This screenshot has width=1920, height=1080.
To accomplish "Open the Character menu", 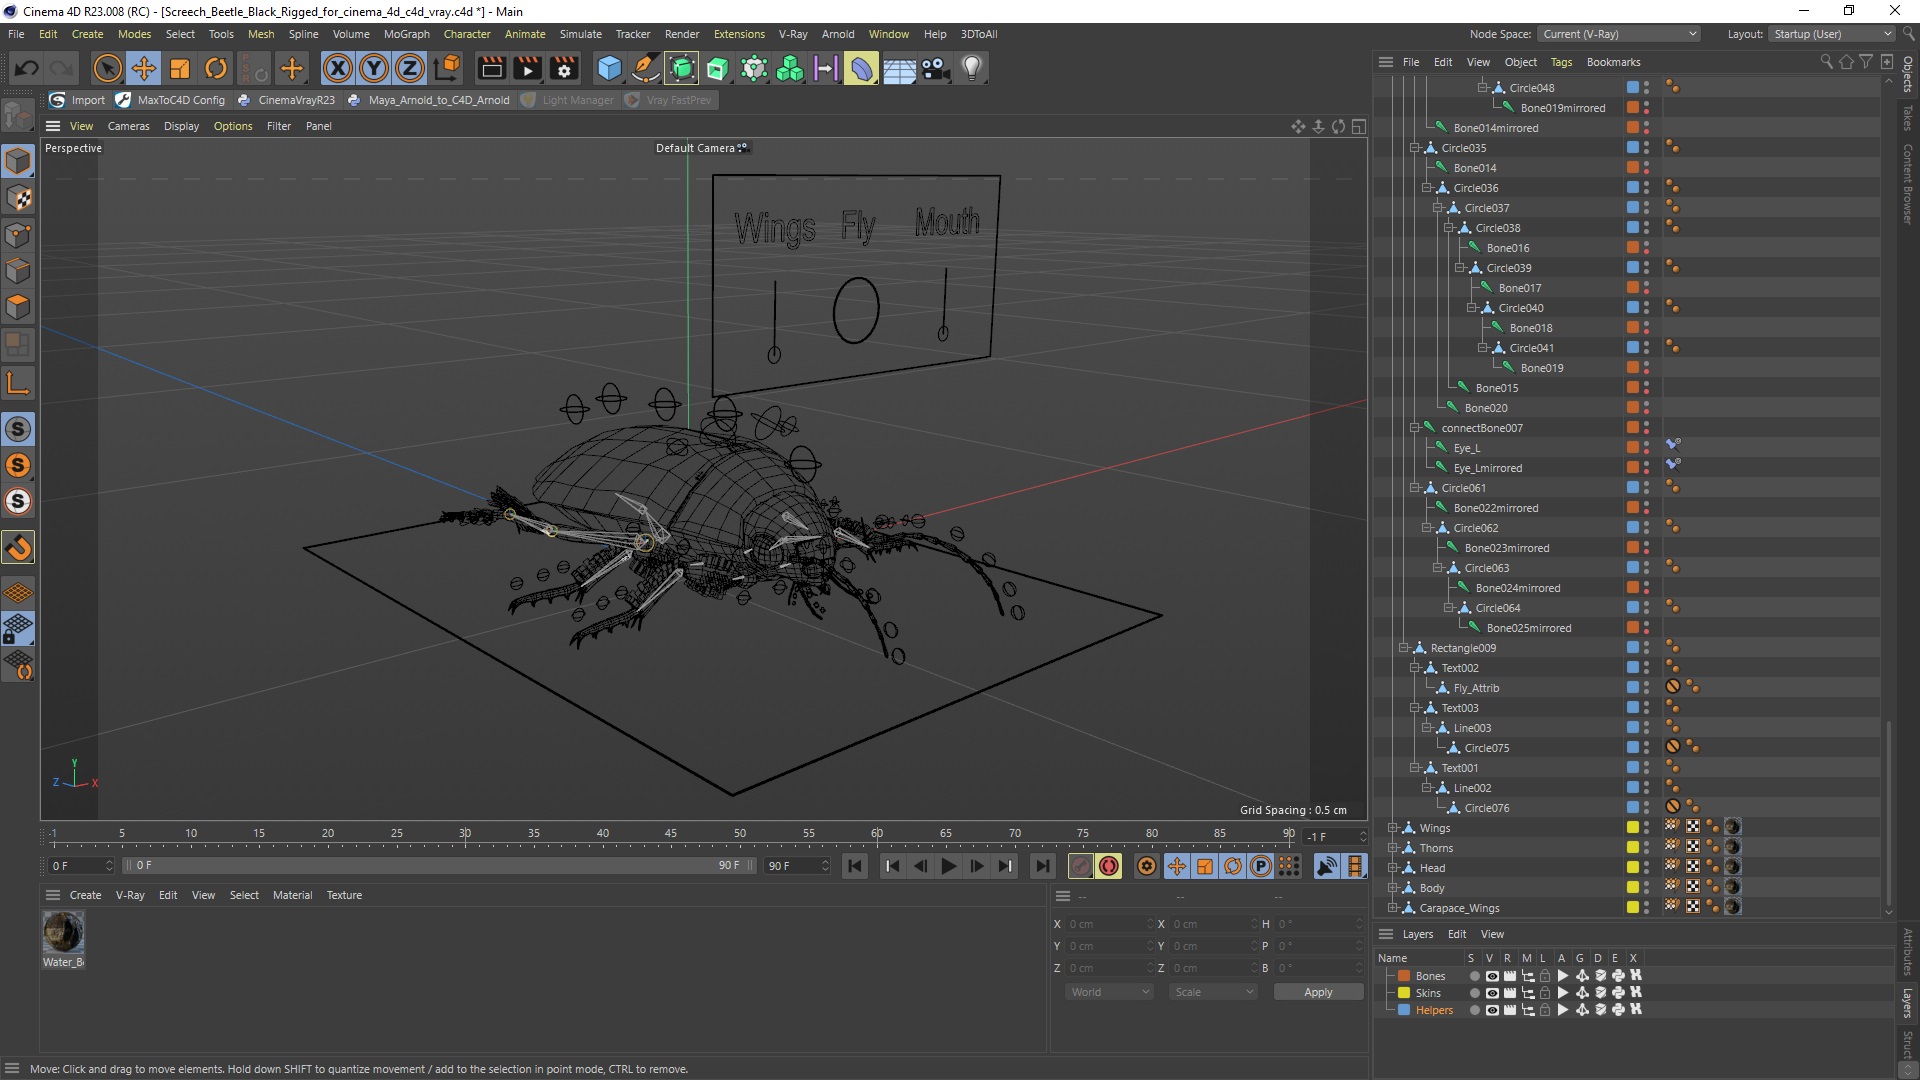I will click(x=467, y=34).
